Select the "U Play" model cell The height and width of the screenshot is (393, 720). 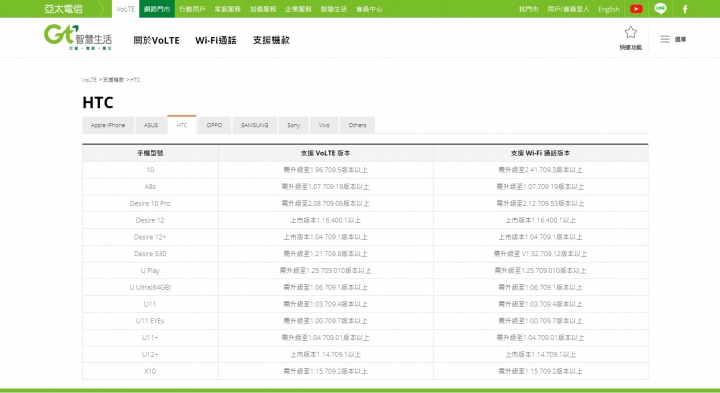tap(150, 270)
